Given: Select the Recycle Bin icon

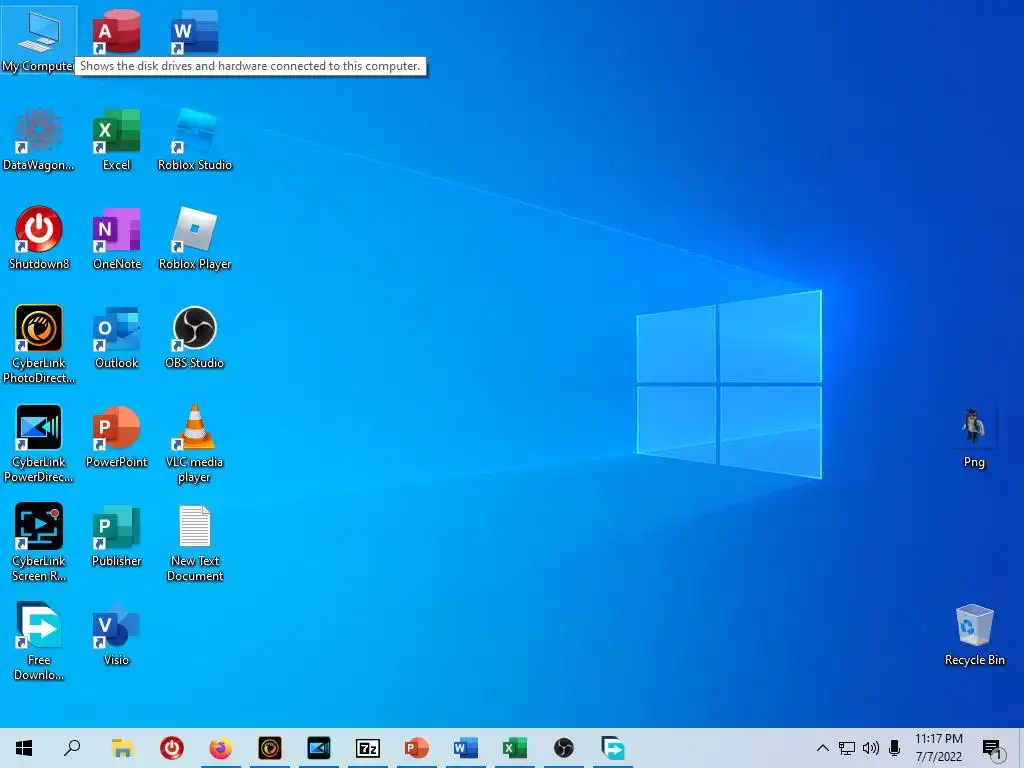Looking at the screenshot, I should click(974, 635).
